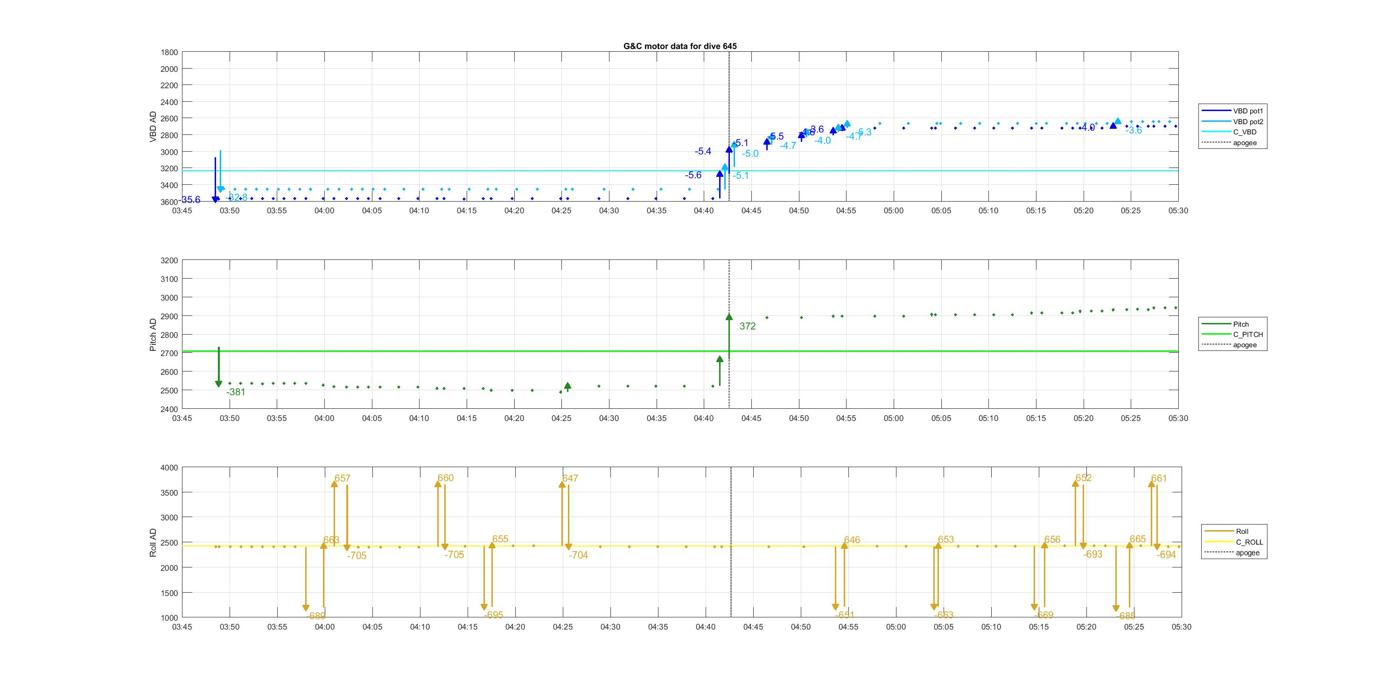Click the '657' roll move label
The width and height of the screenshot is (1400, 693).
(342, 478)
